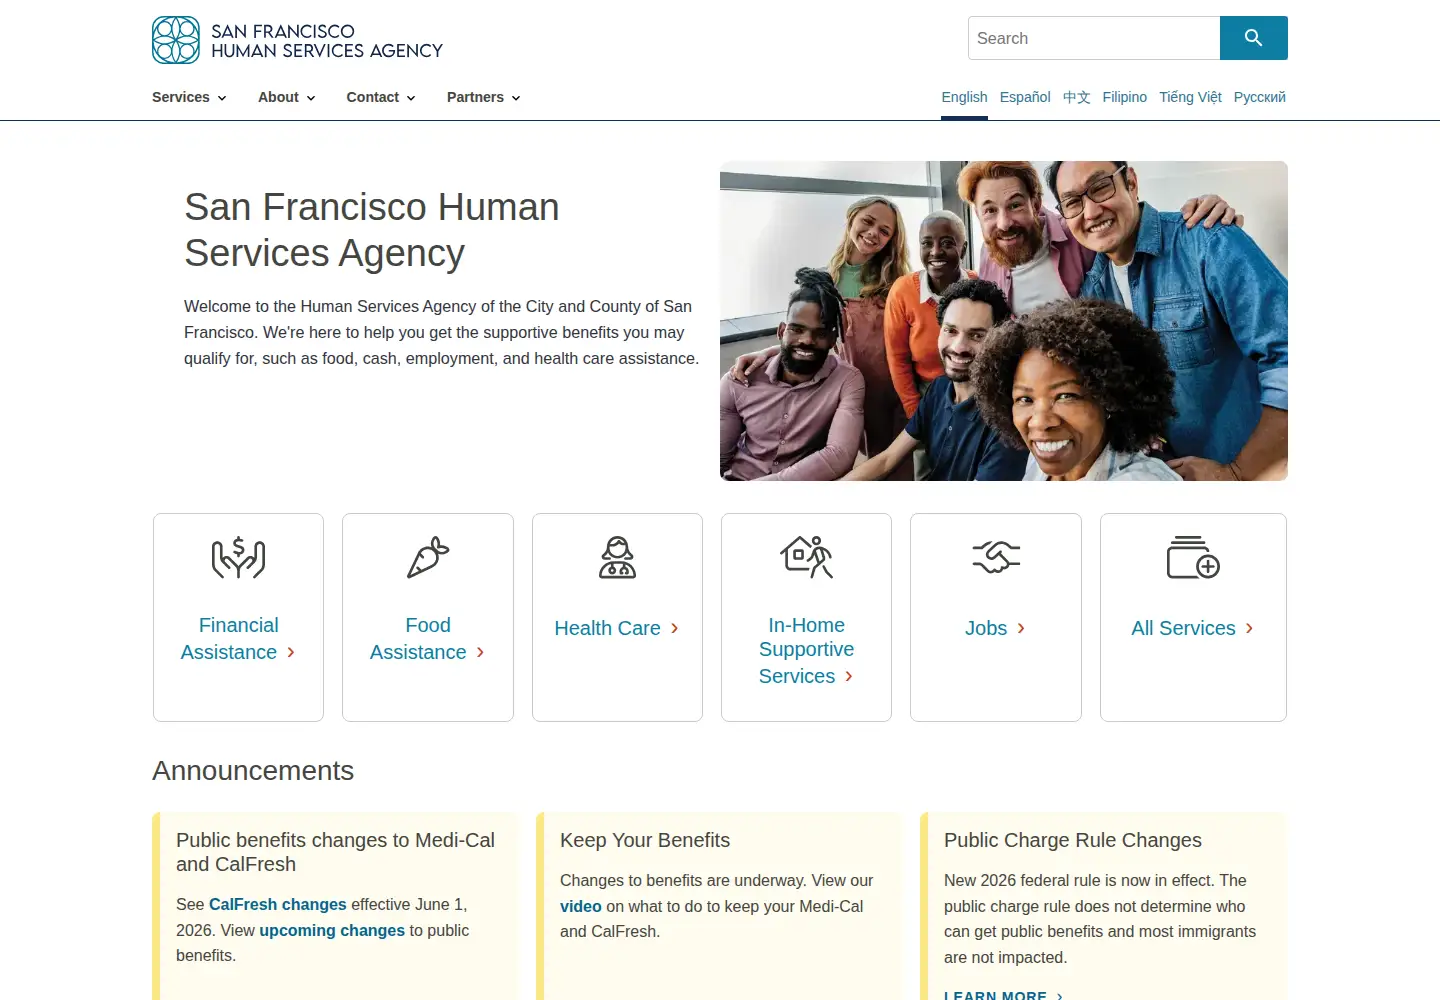Click the search magnifier button
Viewport: 1440px width, 1000px height.
[1253, 38]
